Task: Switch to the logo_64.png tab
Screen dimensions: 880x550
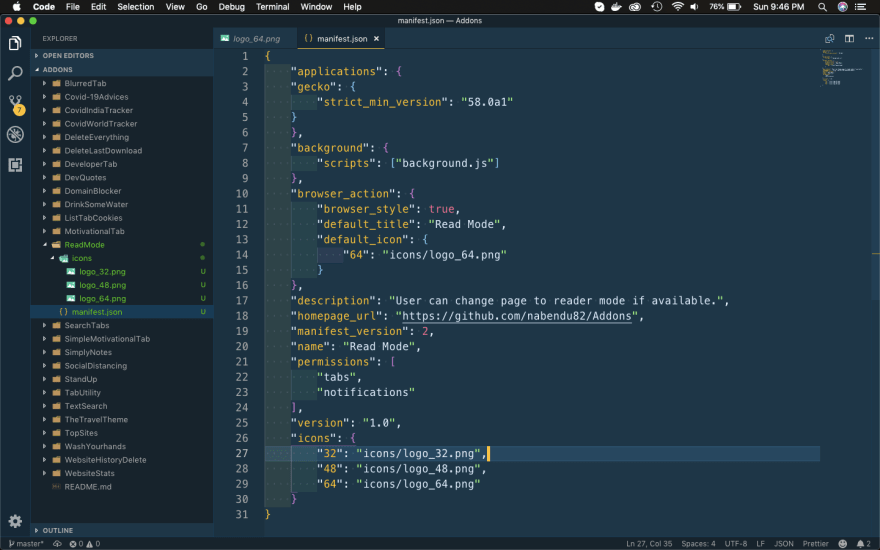Action: click(x=255, y=39)
